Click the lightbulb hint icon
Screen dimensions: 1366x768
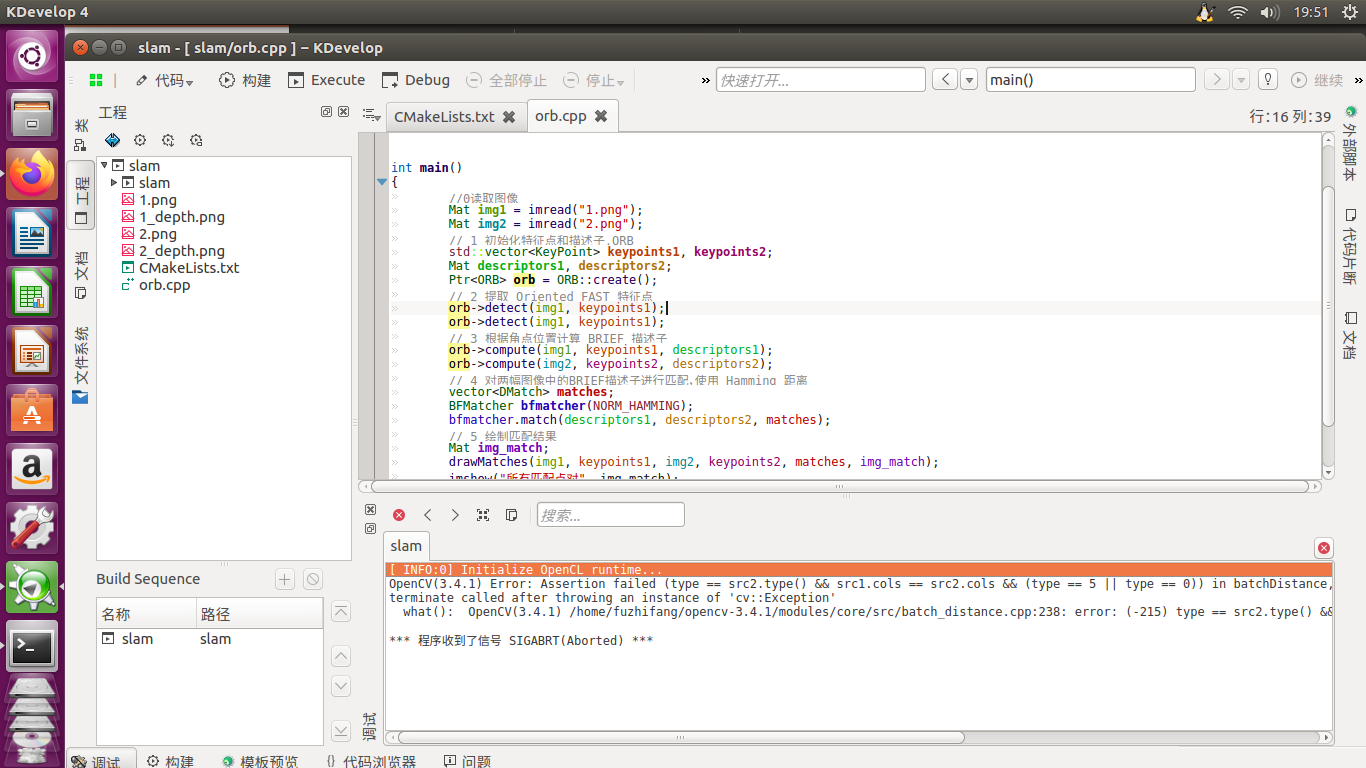tap(1268, 80)
